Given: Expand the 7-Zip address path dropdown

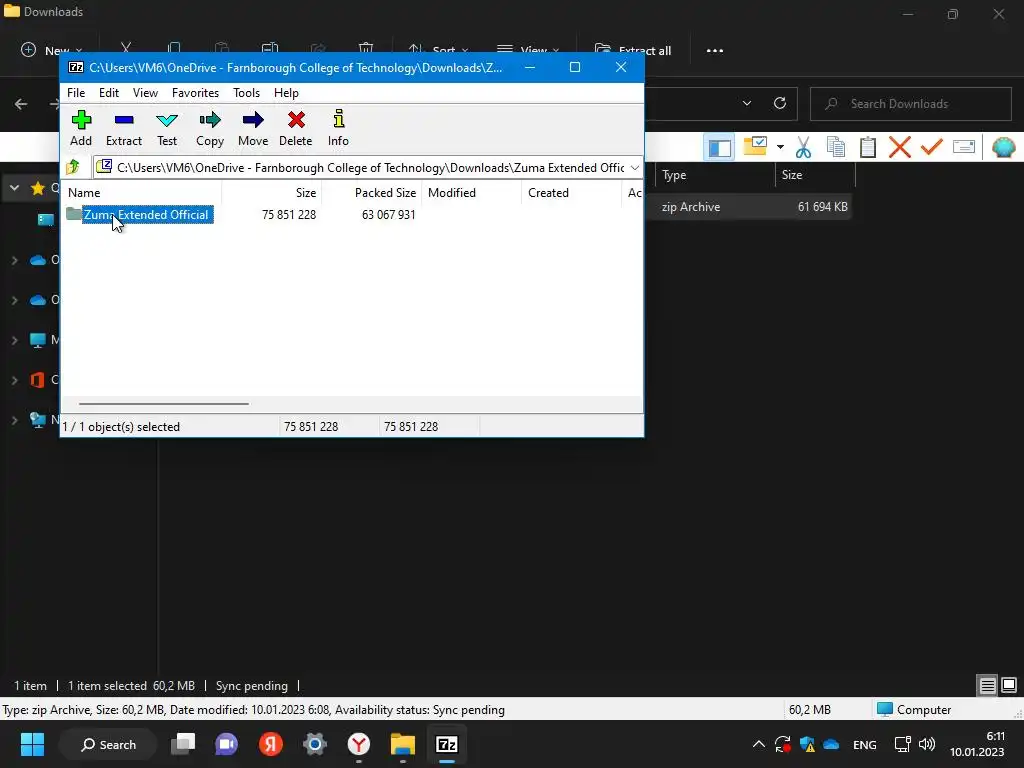Looking at the screenshot, I should pos(635,168).
